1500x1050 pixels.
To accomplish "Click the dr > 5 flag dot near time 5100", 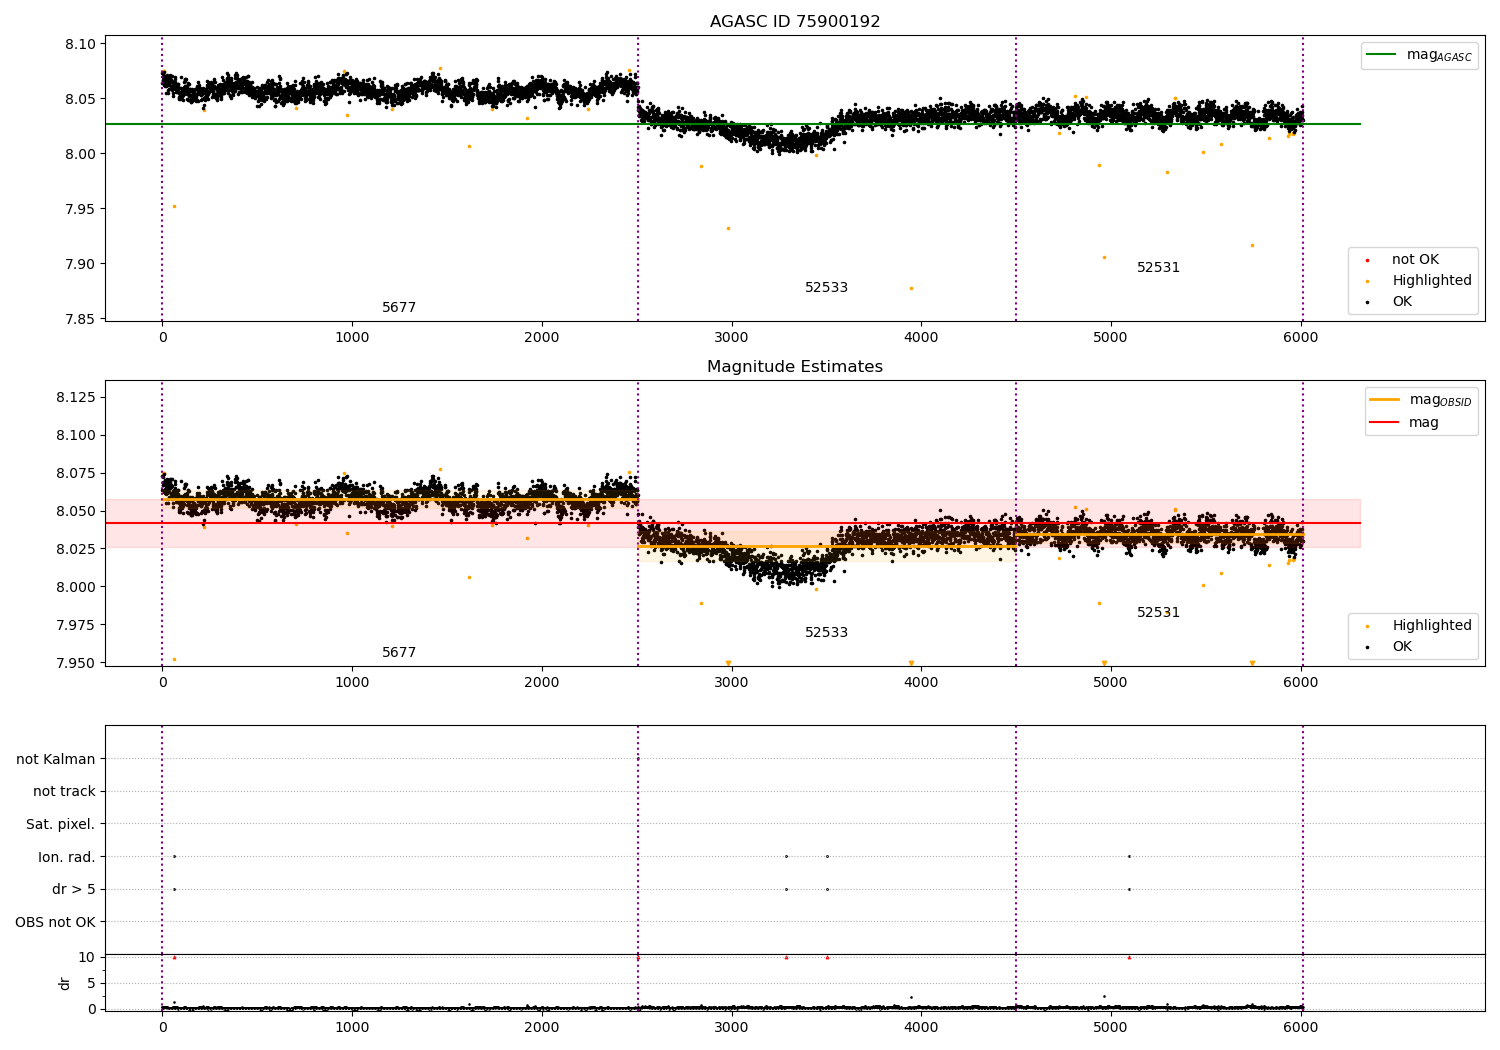I will 1129,889.
